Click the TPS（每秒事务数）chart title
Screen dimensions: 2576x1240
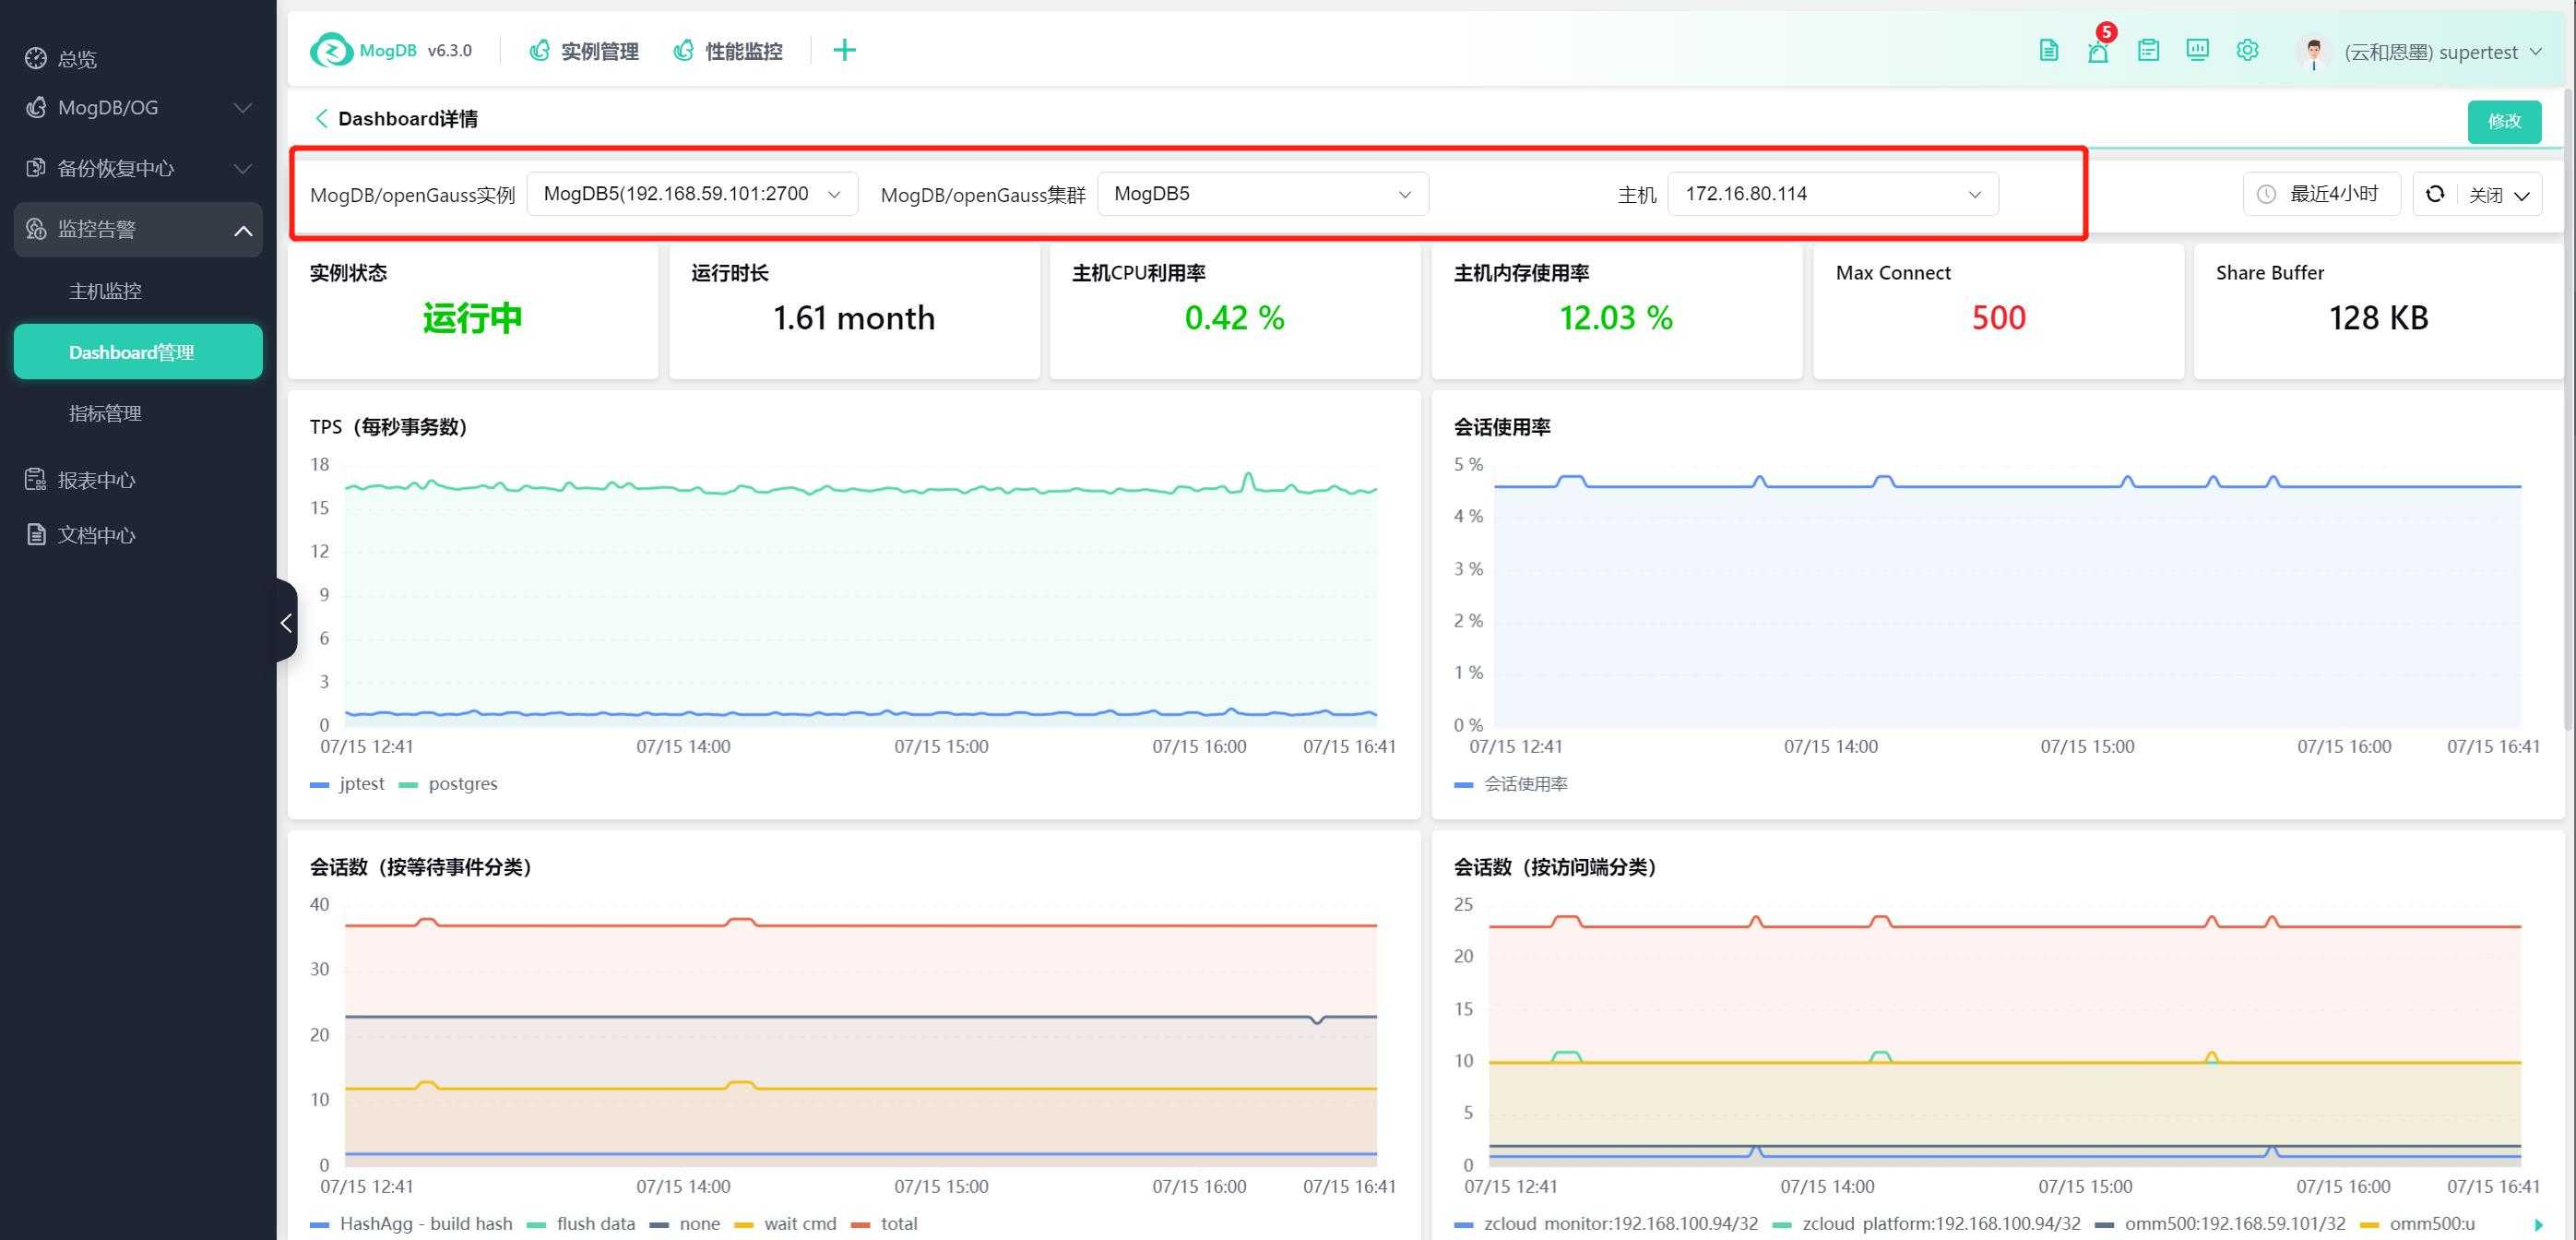click(x=389, y=427)
